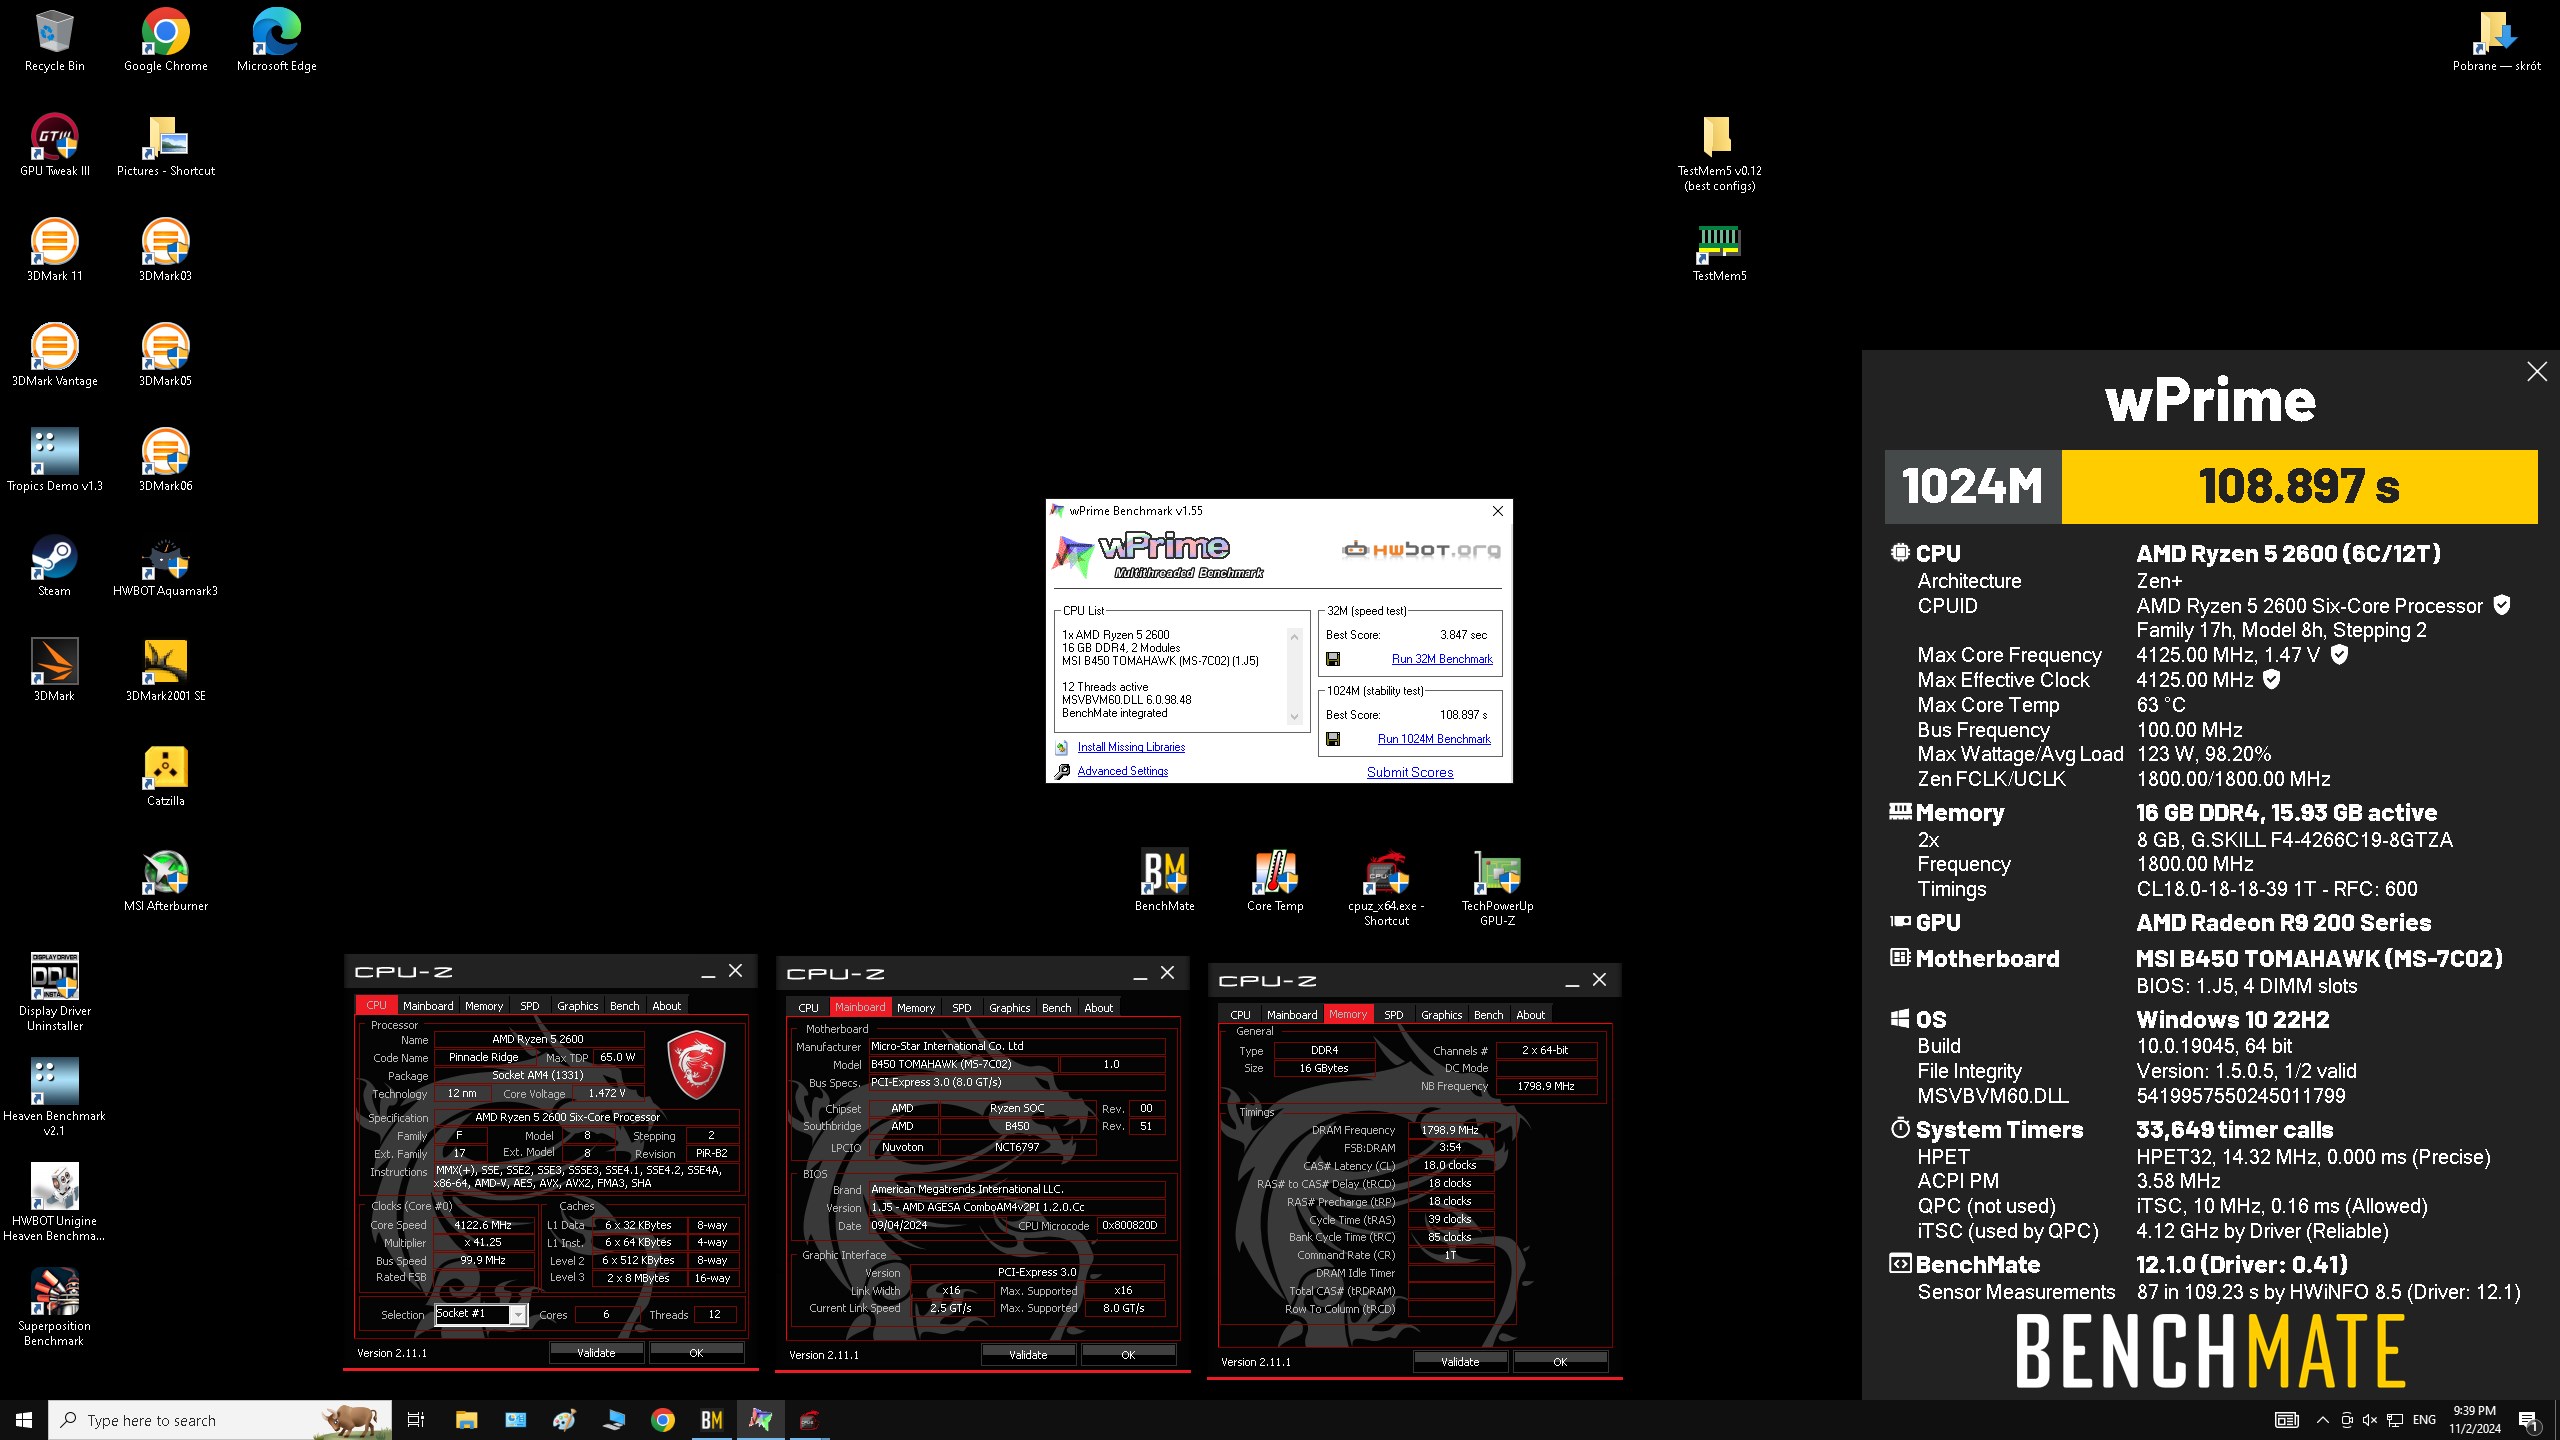Click Run 1024M Benchmark link
Image resolution: width=2560 pixels, height=1440 pixels.
(x=1434, y=739)
